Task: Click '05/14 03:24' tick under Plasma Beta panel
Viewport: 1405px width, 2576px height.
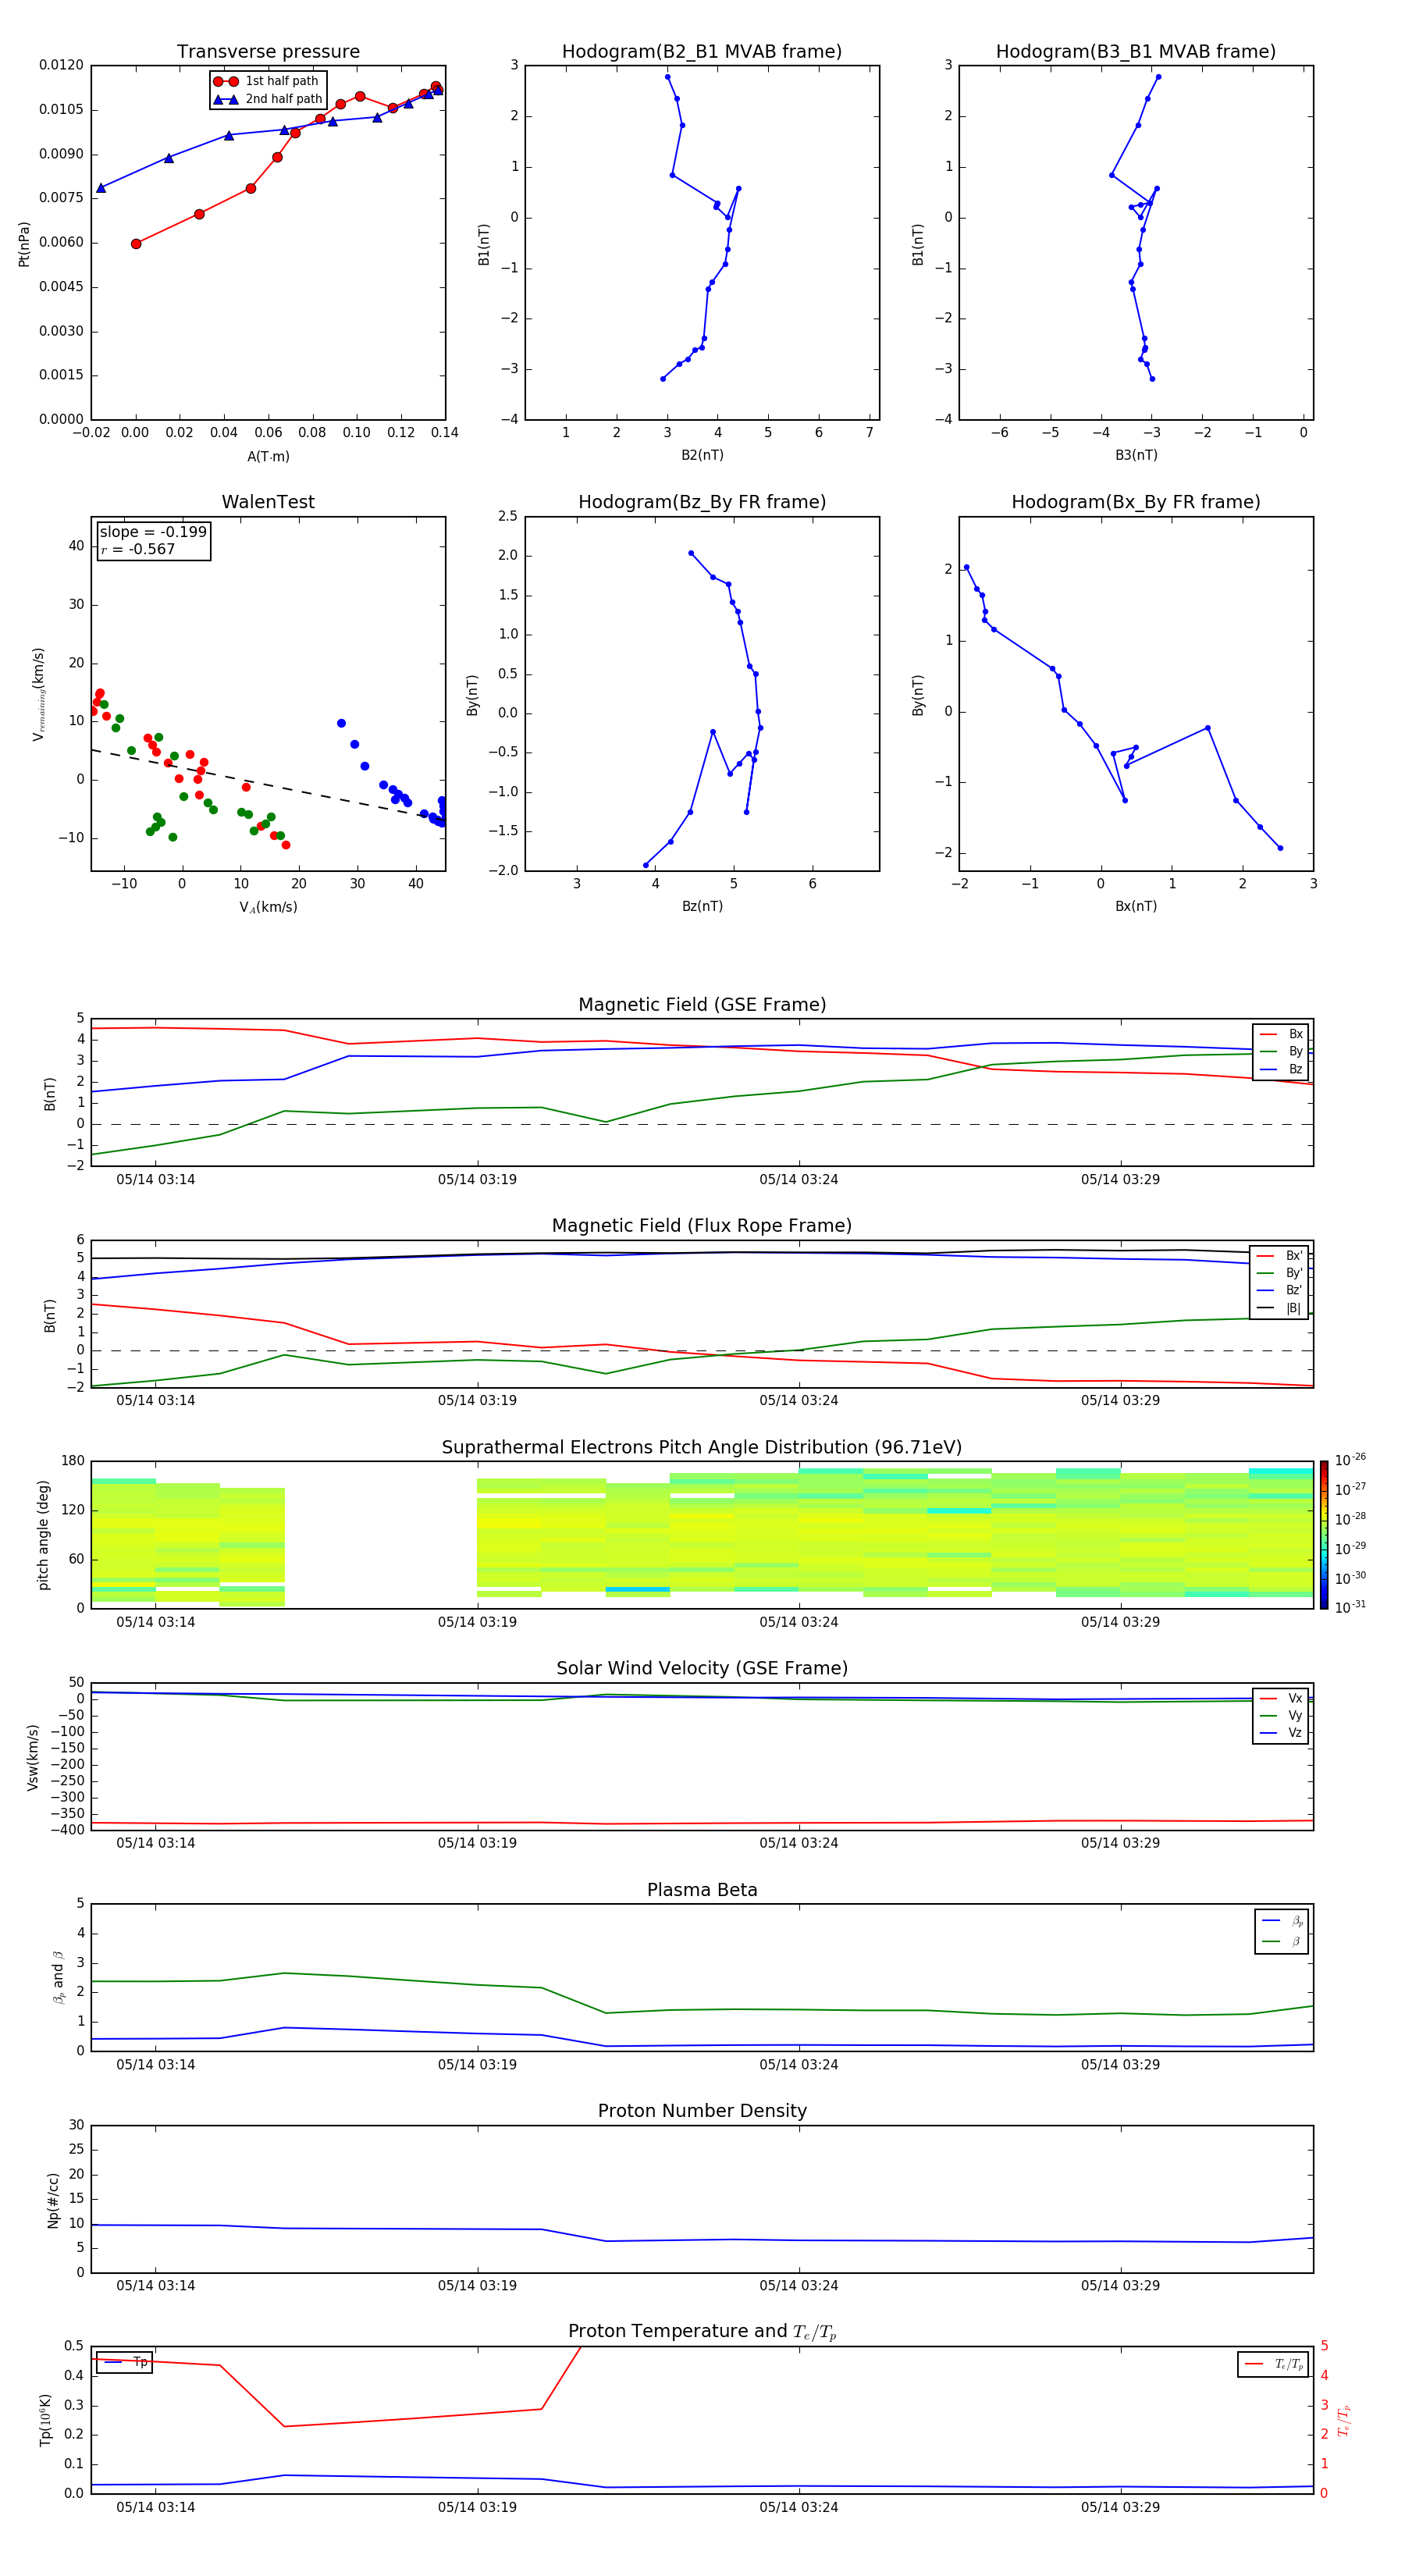Action: tap(798, 2065)
